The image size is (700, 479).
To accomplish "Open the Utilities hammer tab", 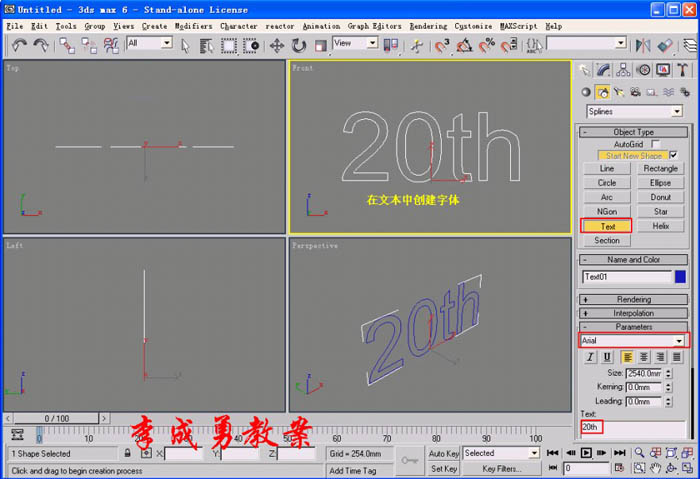I will click(682, 70).
